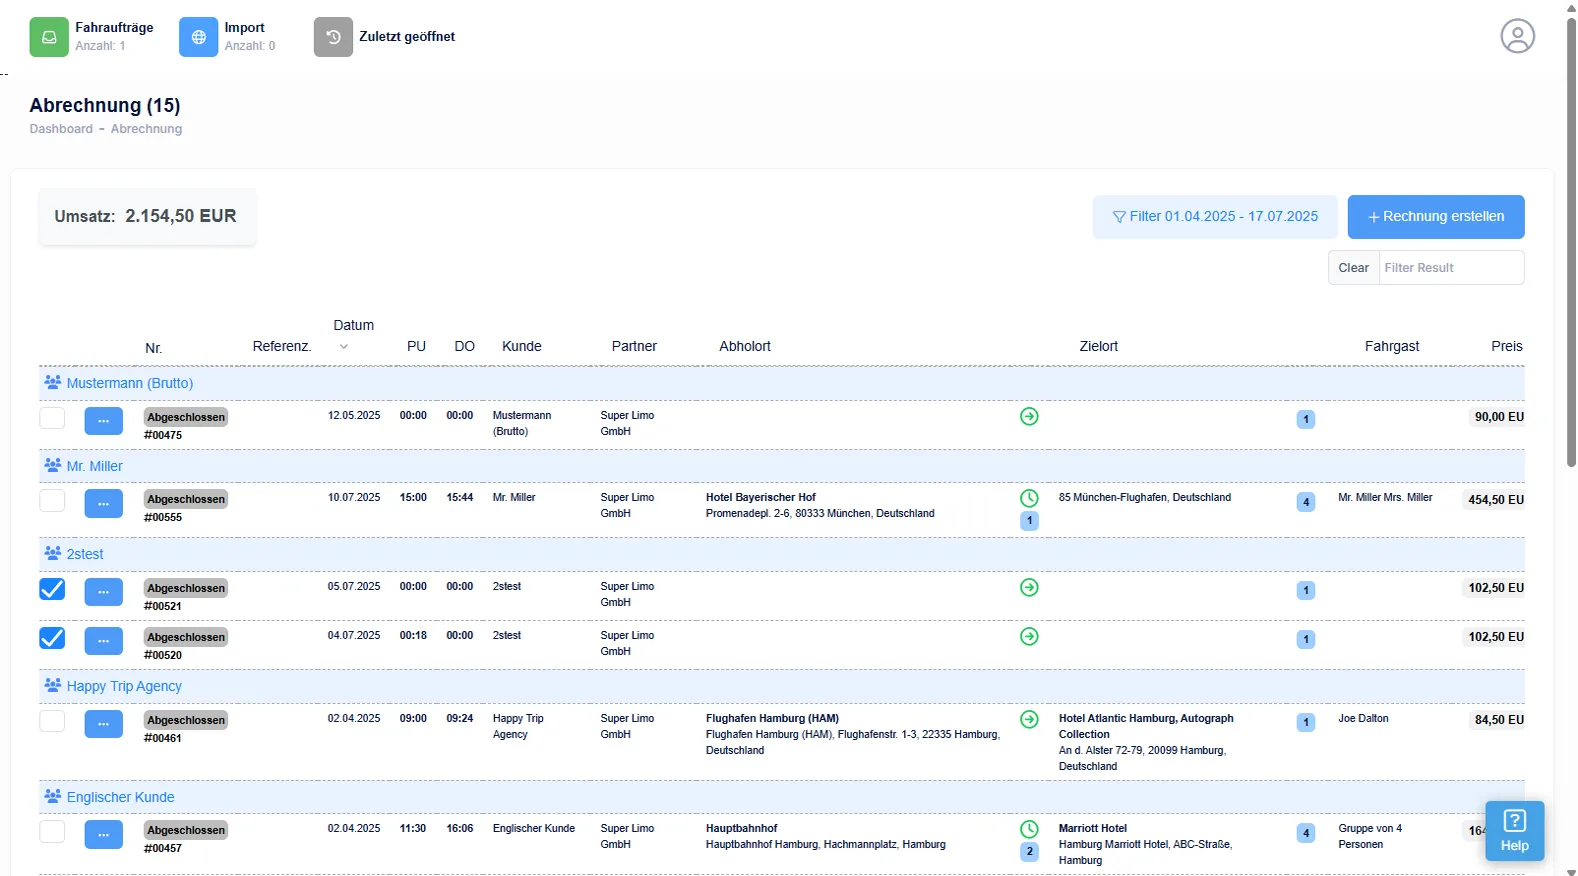Viewport: 1578px width, 876px height.
Task: Click the Help question mark widget
Action: click(x=1514, y=831)
